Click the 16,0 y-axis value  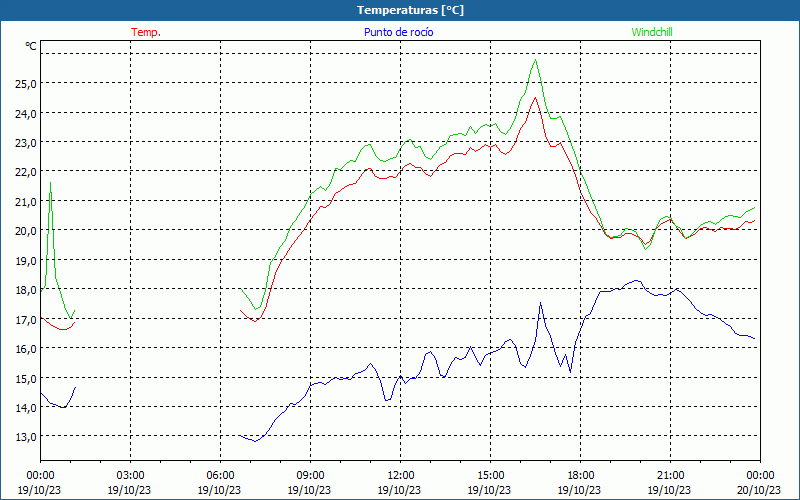click(26, 348)
